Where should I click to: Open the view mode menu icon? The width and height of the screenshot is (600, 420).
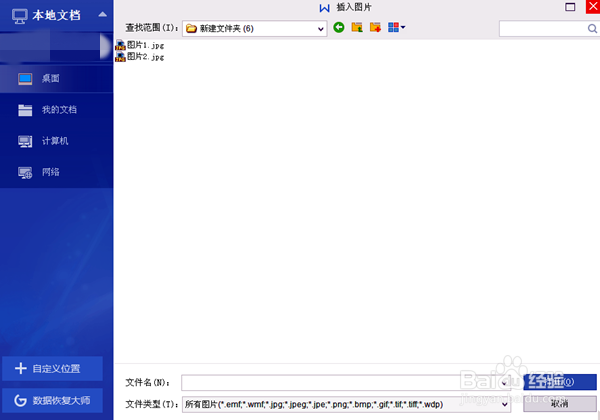[396, 28]
